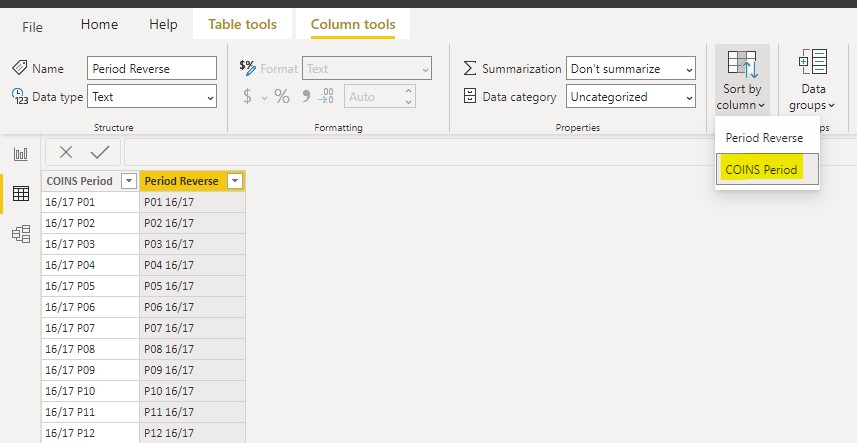Screen dimensions: 857x443
Task: Click the cell P02 16/17
Action: [x=192, y=223]
